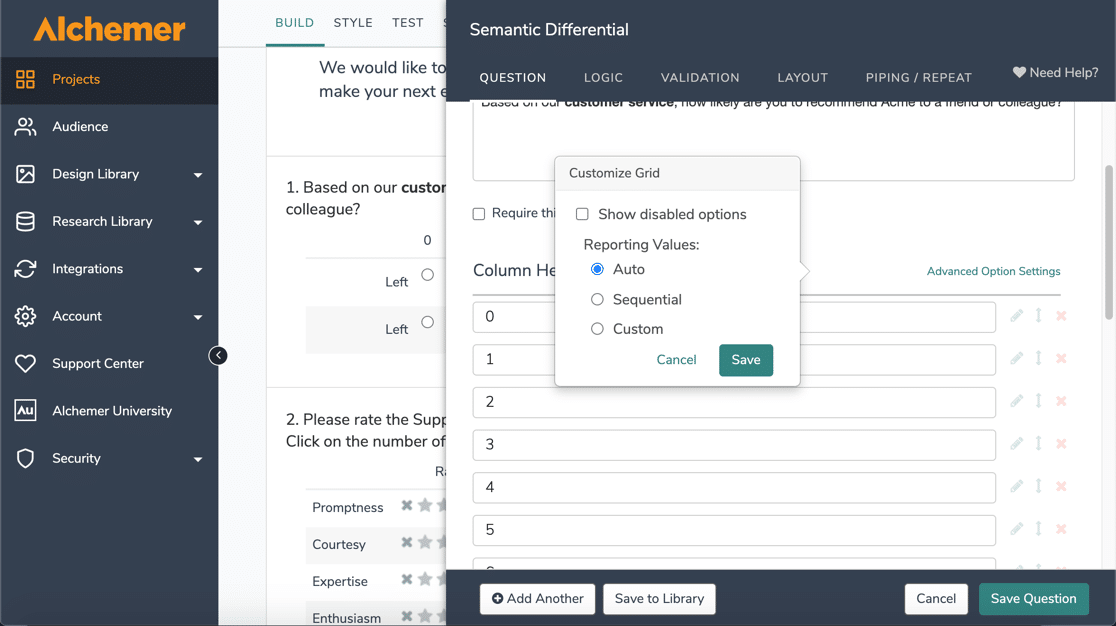
Task: Enable the Show disabled options checkbox
Action: [x=582, y=214]
